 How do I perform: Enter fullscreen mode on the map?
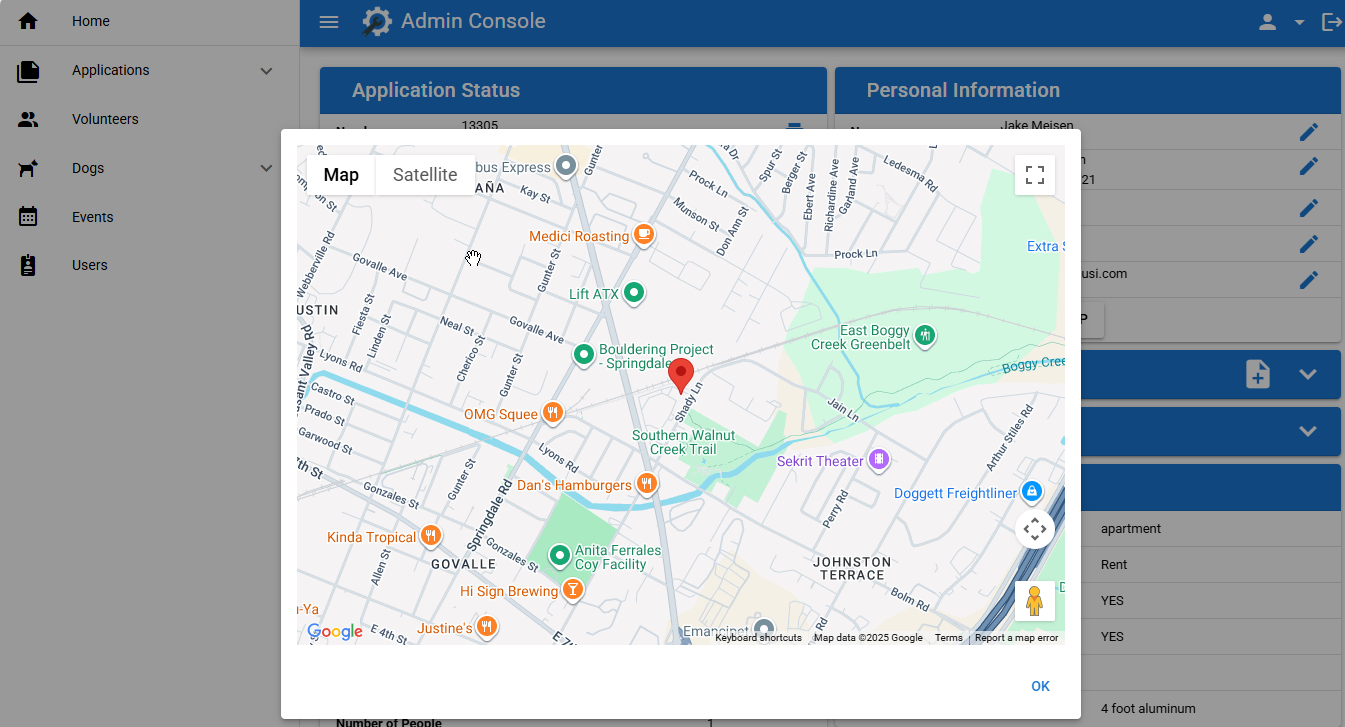[x=1035, y=175]
